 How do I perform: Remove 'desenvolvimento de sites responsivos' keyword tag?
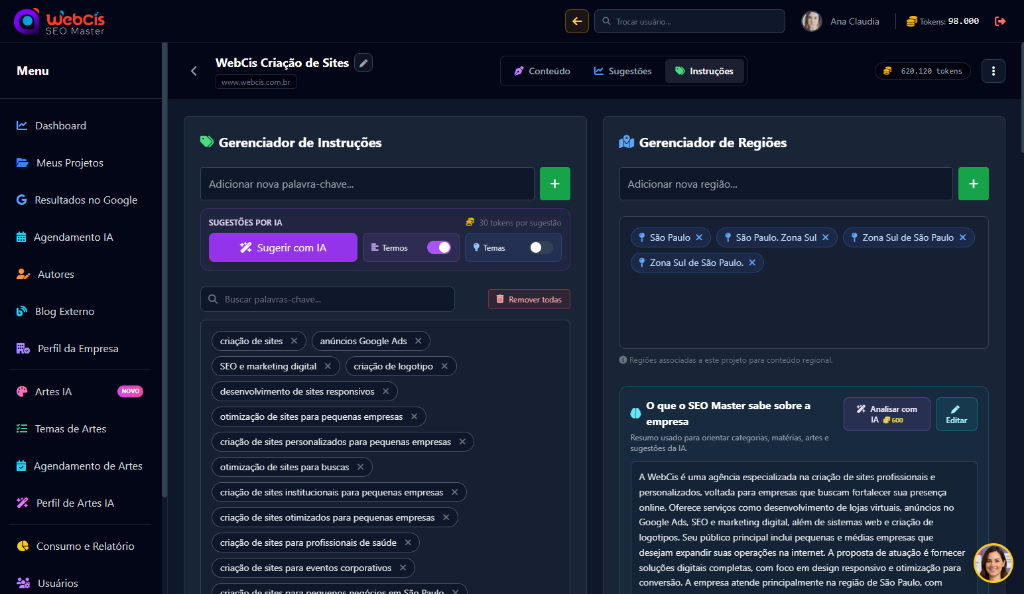[x=385, y=392]
